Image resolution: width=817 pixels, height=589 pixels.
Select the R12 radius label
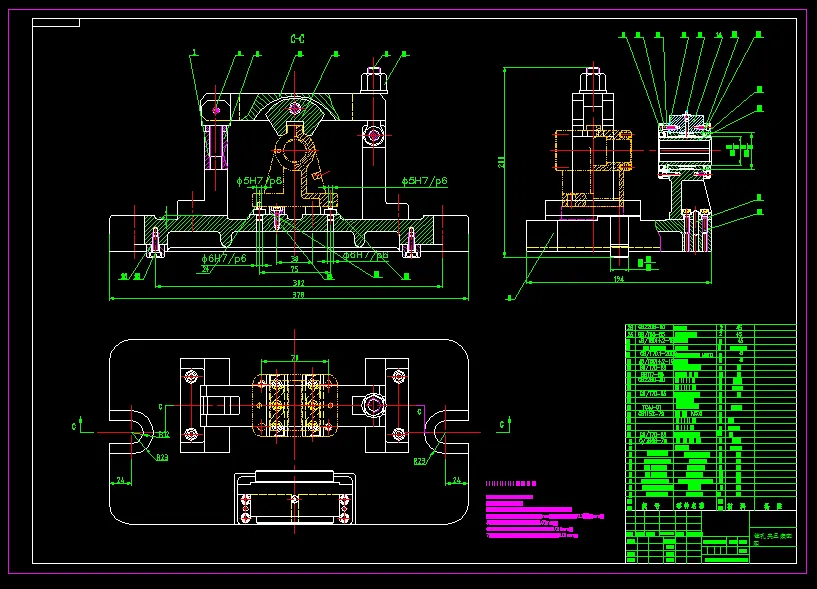point(164,434)
